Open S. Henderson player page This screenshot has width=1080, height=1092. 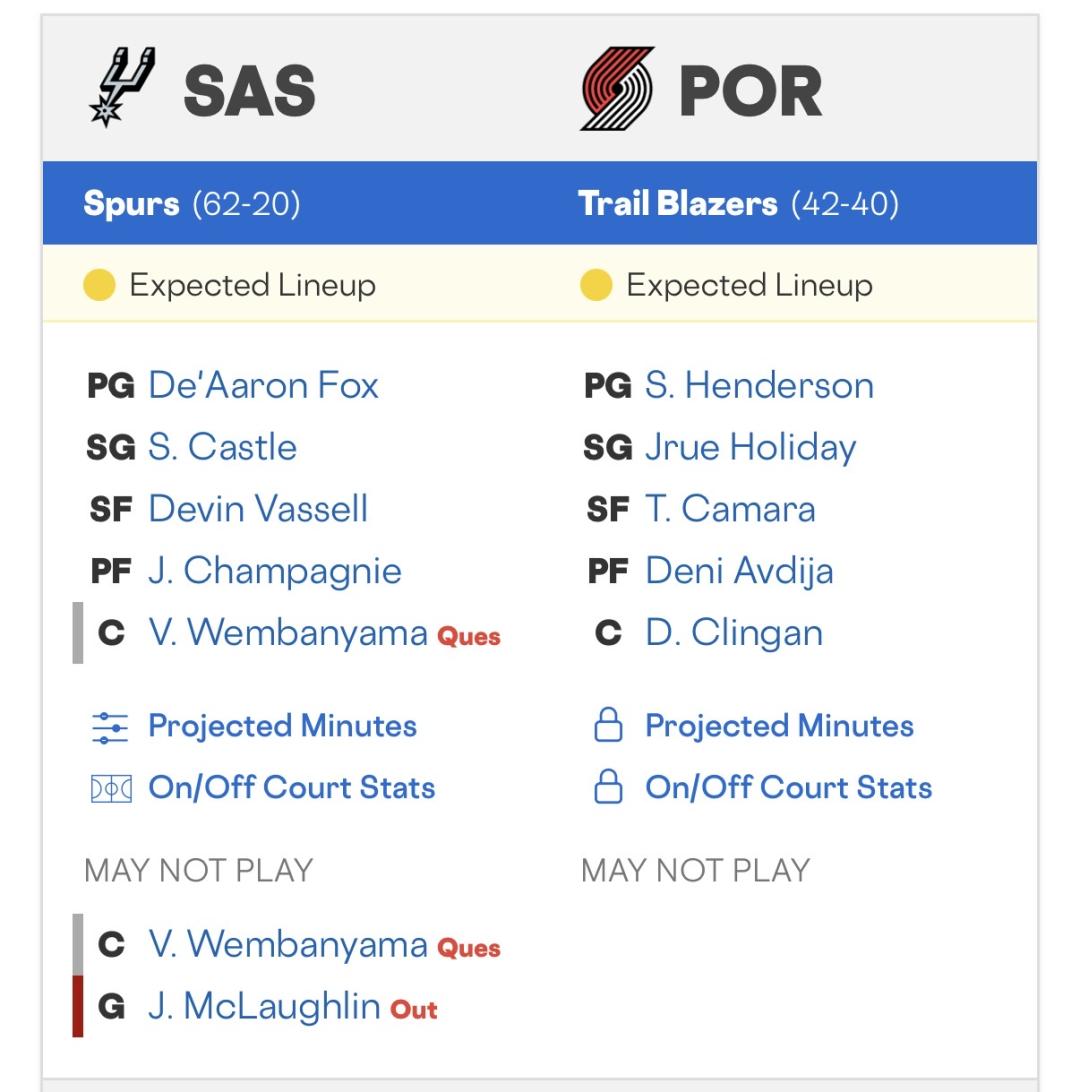pyautogui.click(x=759, y=385)
